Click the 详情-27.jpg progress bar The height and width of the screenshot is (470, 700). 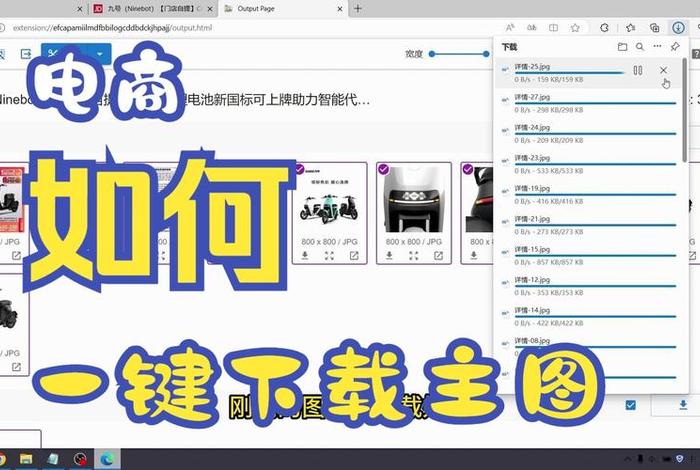pyautogui.click(x=595, y=103)
